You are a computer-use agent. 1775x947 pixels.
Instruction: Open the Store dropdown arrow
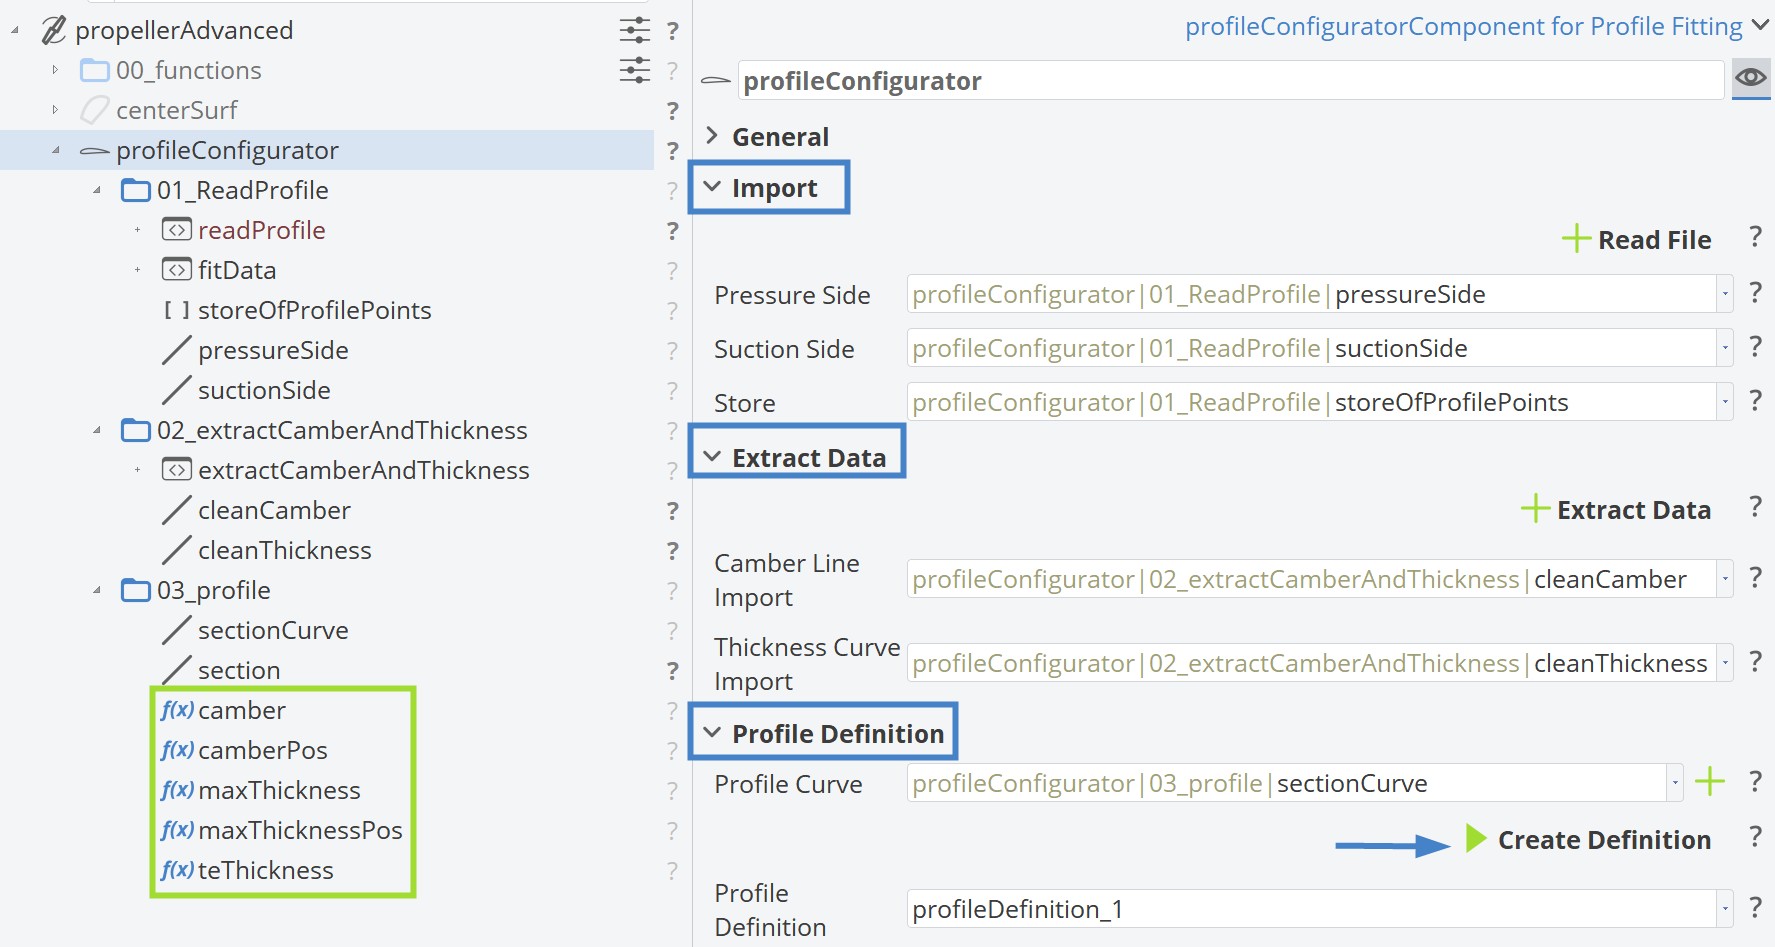click(1725, 402)
